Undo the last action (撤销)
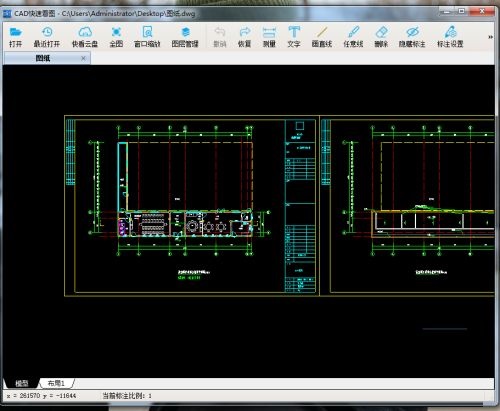The width and height of the screenshot is (500, 411). tap(220, 37)
